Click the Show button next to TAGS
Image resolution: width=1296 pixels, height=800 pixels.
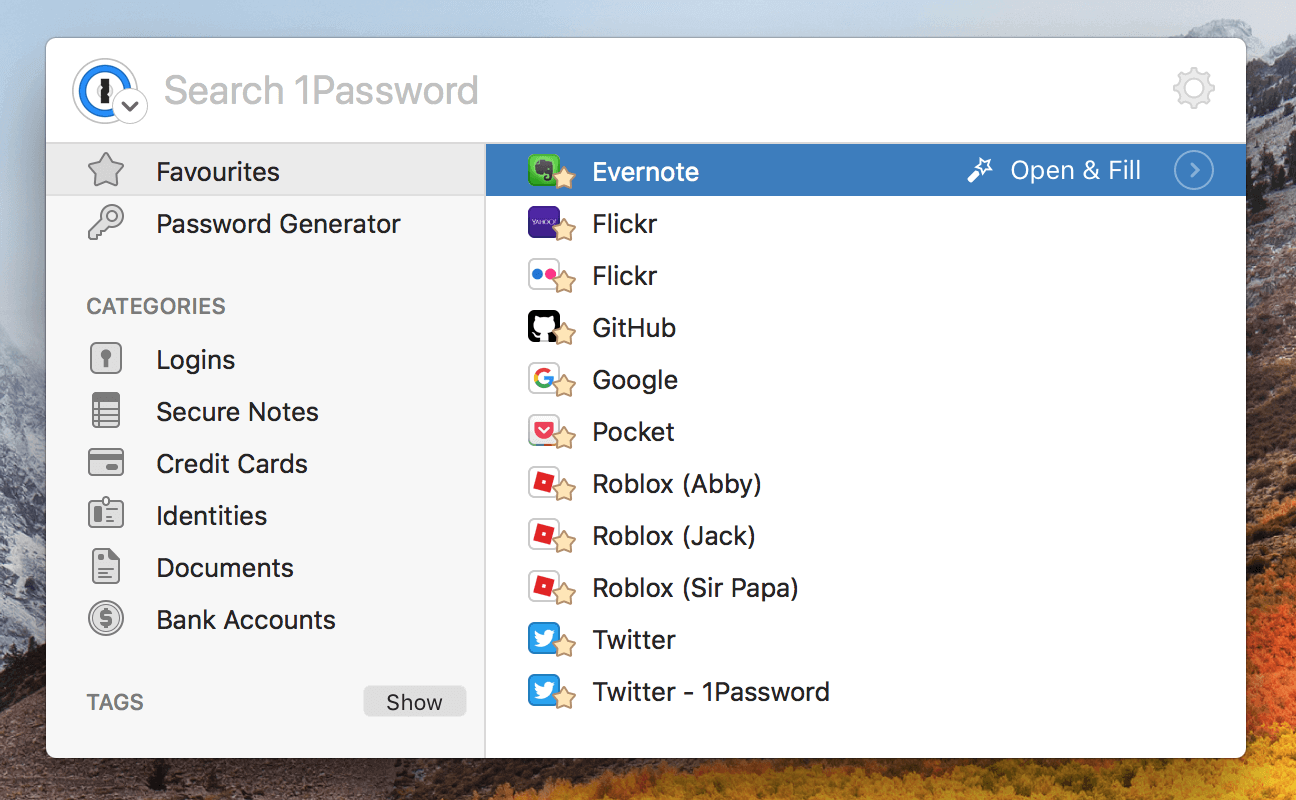click(414, 701)
